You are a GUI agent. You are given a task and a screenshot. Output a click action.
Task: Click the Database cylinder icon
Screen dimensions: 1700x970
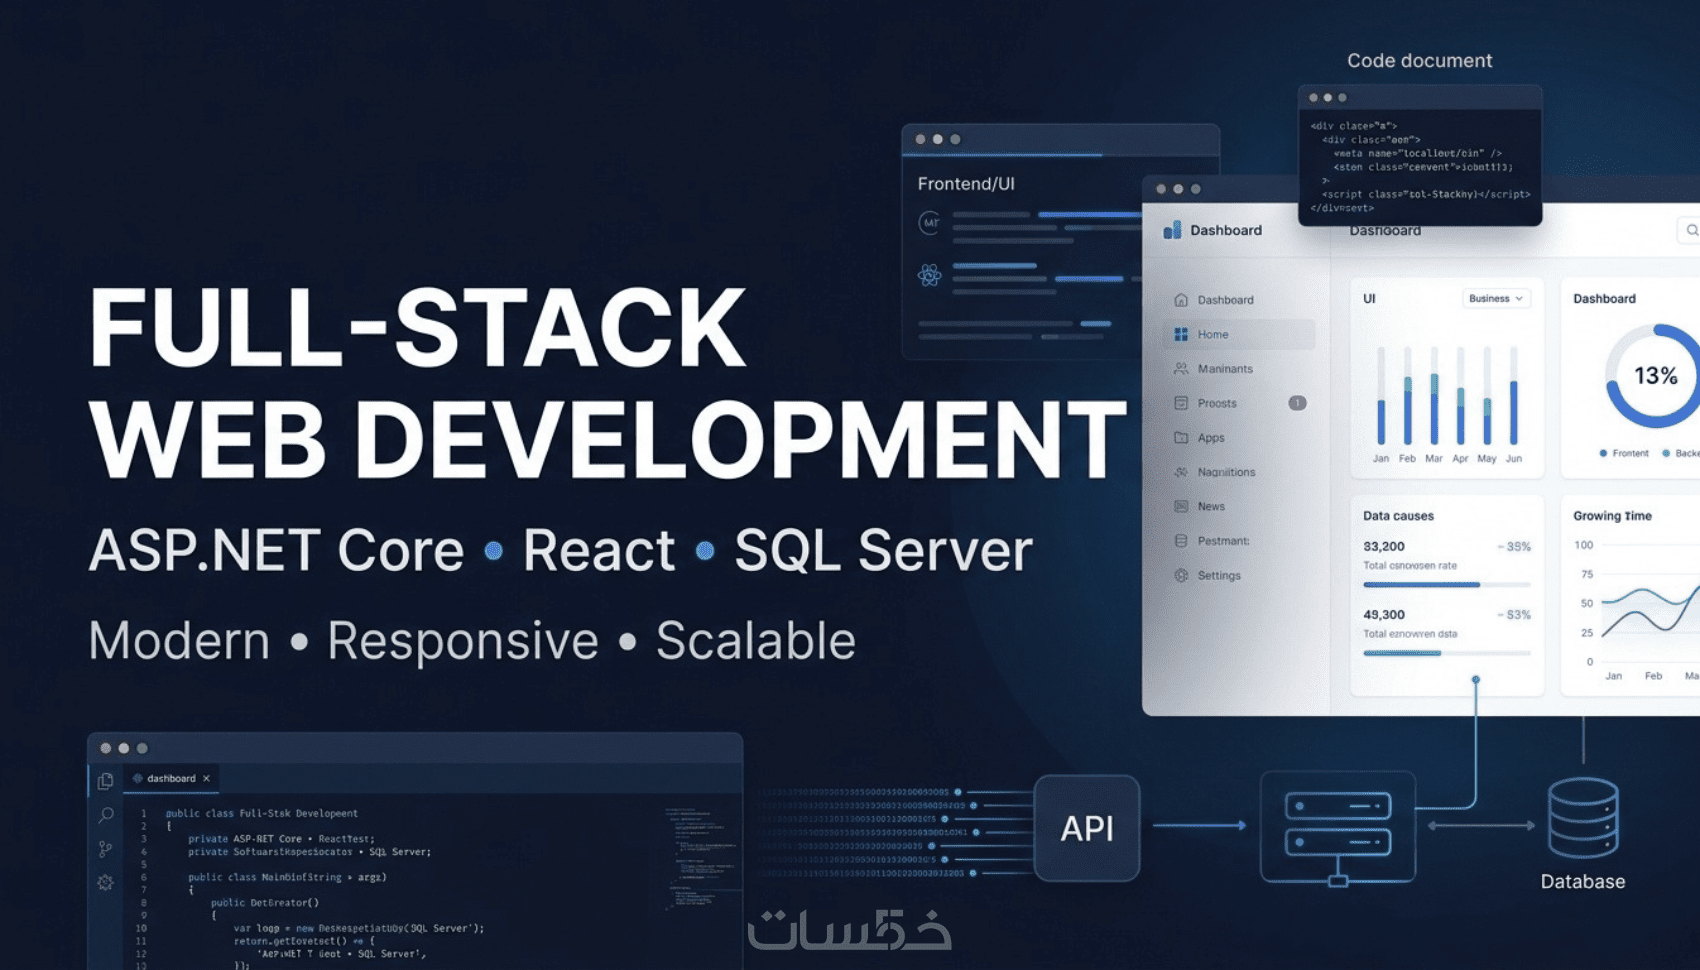(1583, 819)
